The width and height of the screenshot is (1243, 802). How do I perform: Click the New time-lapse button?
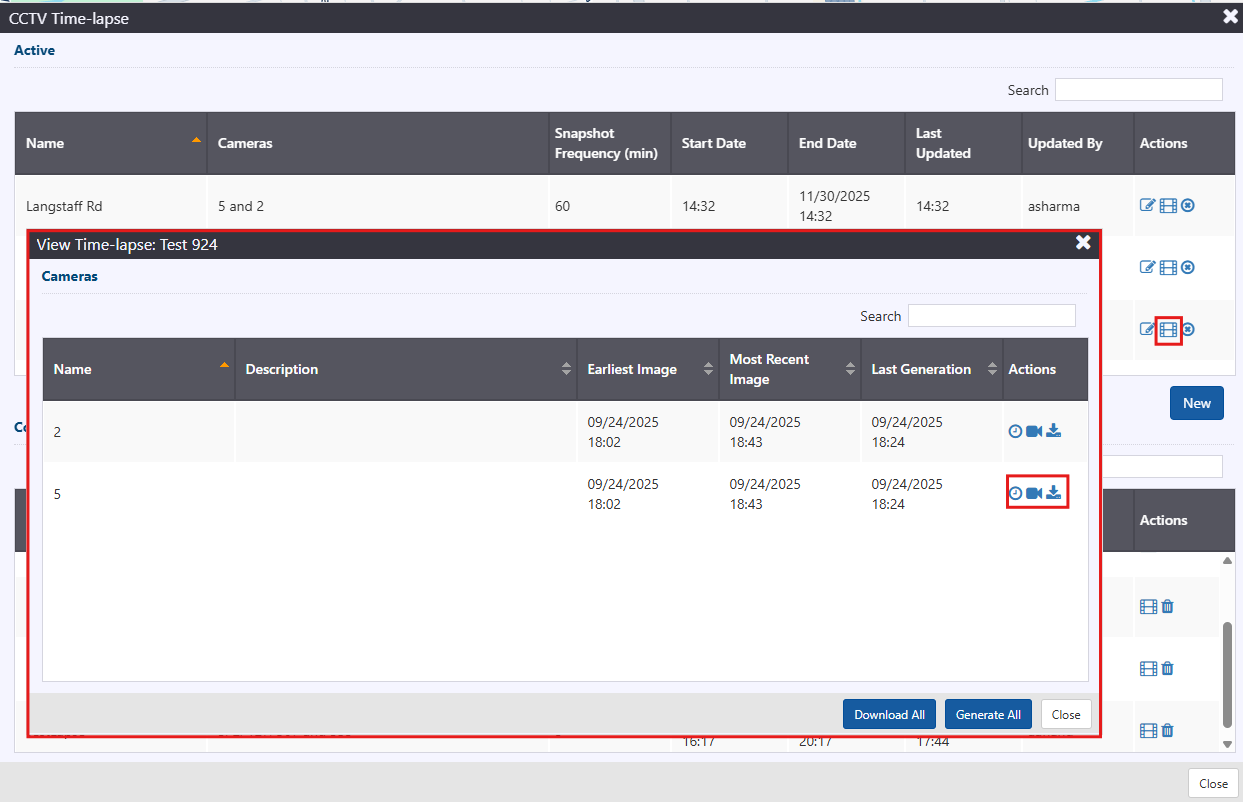1196,403
